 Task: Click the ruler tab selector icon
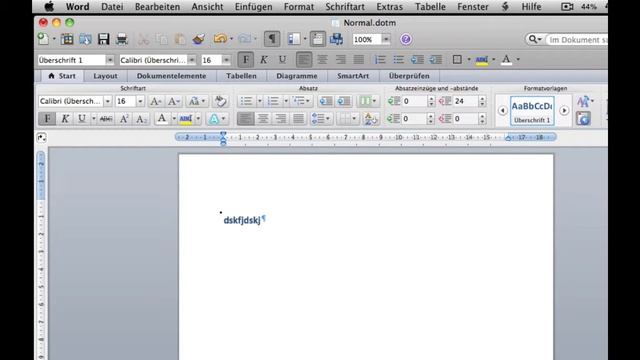point(41,138)
